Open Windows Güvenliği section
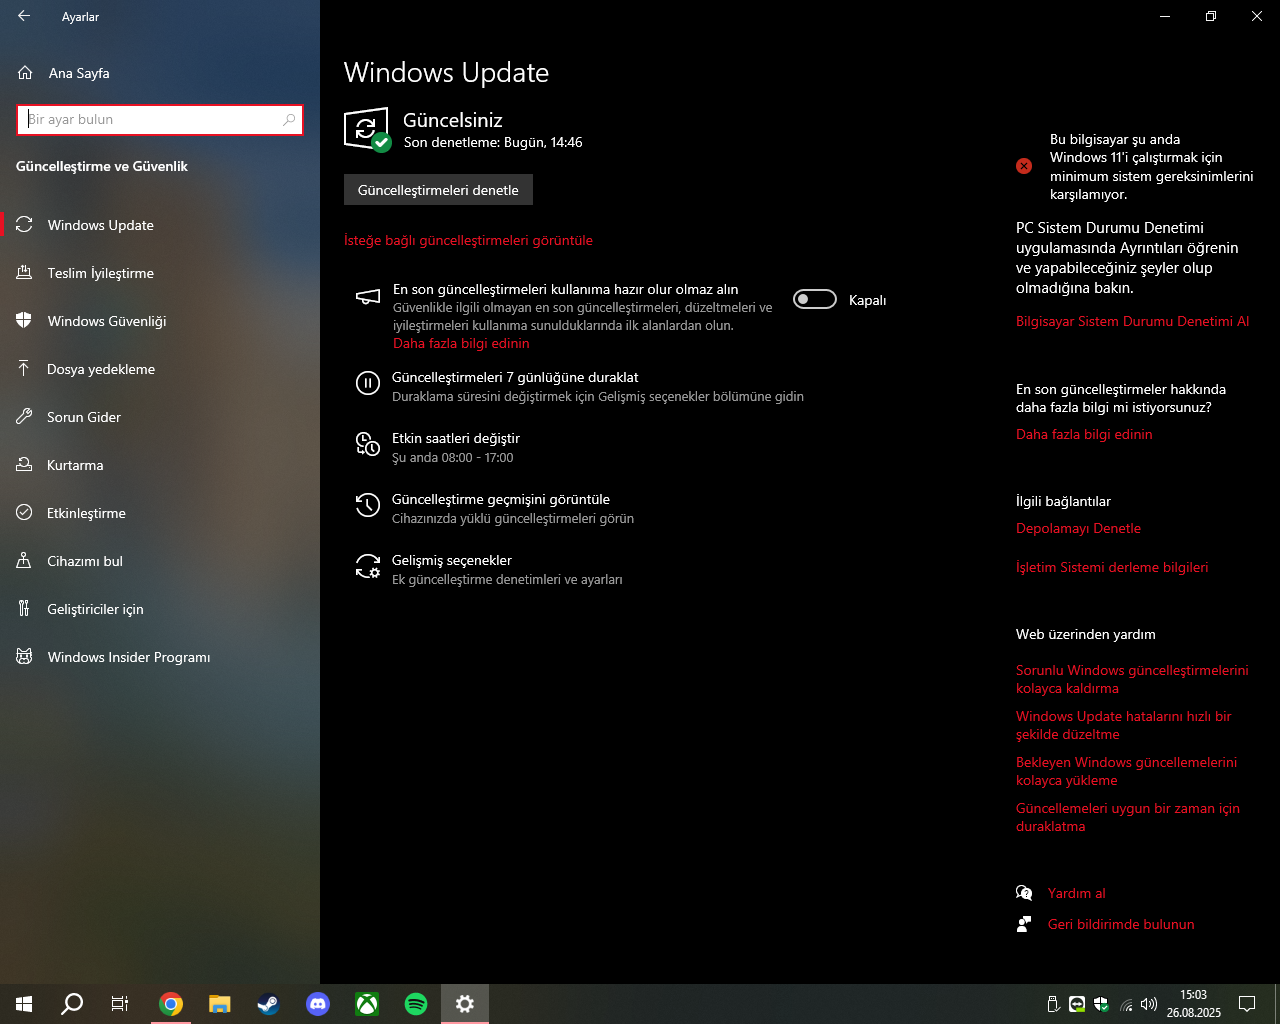1280x1024 pixels. (107, 321)
